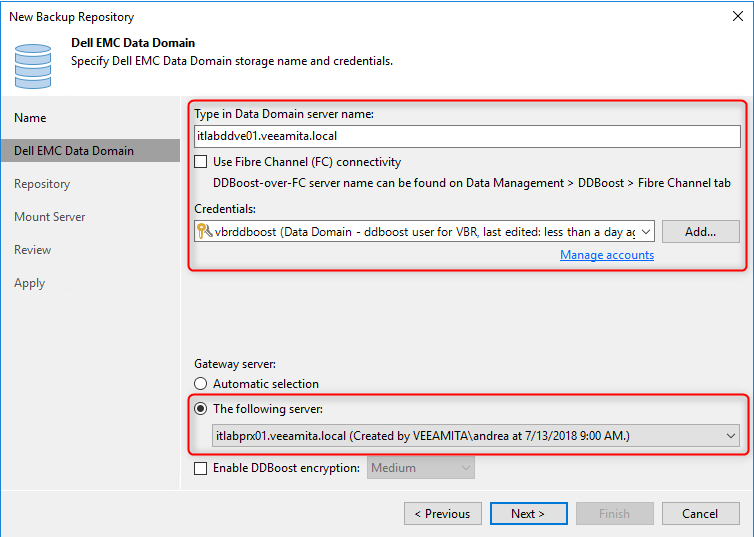Click the 'Specify Dell EMC Data Domain storage' subtitle

tap(232, 61)
